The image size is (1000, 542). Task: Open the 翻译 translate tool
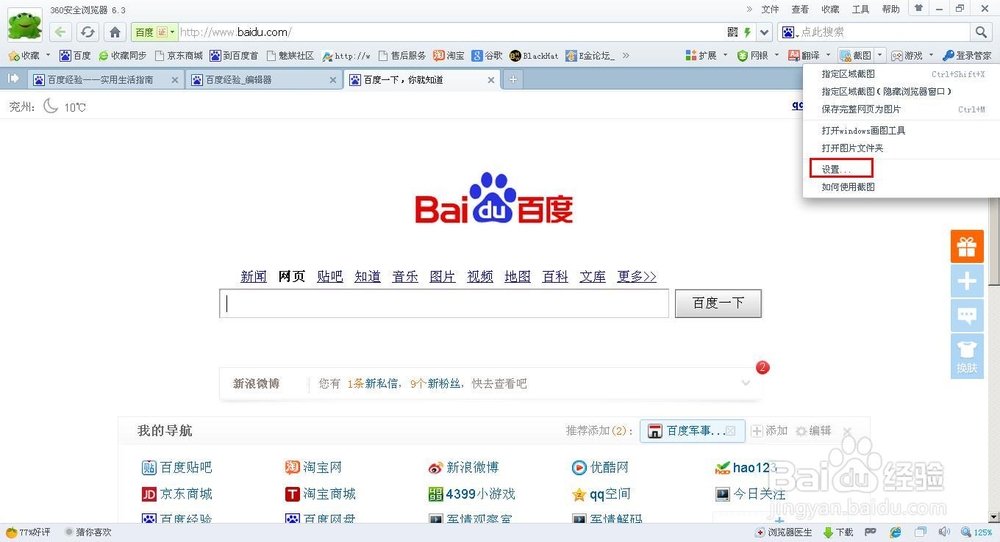[804, 55]
